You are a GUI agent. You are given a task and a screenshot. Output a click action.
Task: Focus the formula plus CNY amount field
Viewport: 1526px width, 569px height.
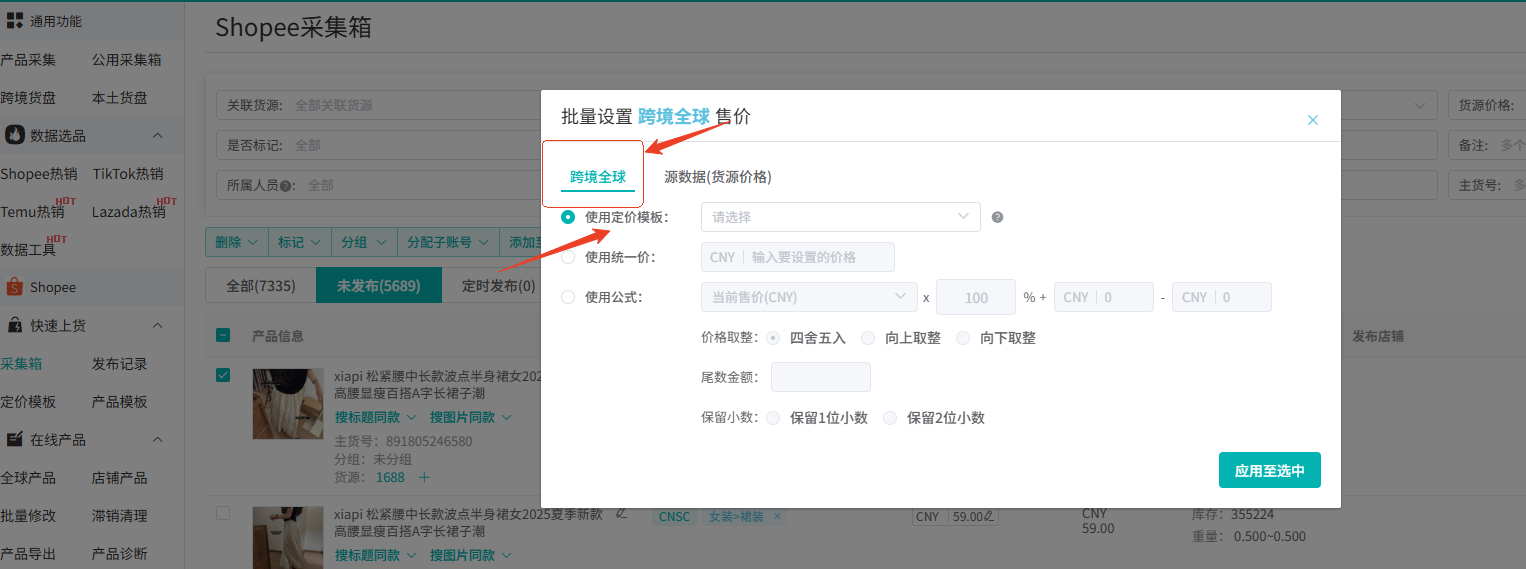pyautogui.click(x=1103, y=297)
